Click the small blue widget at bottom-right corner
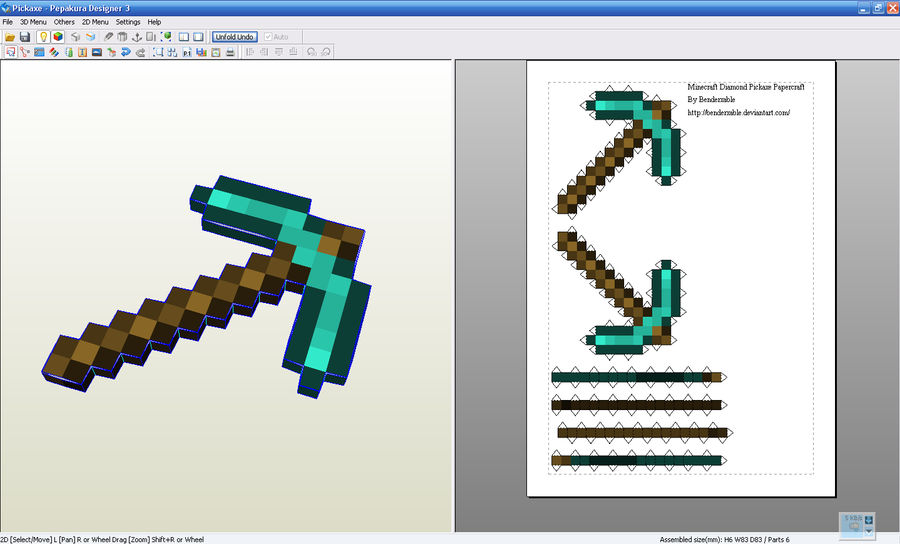 (x=856, y=525)
